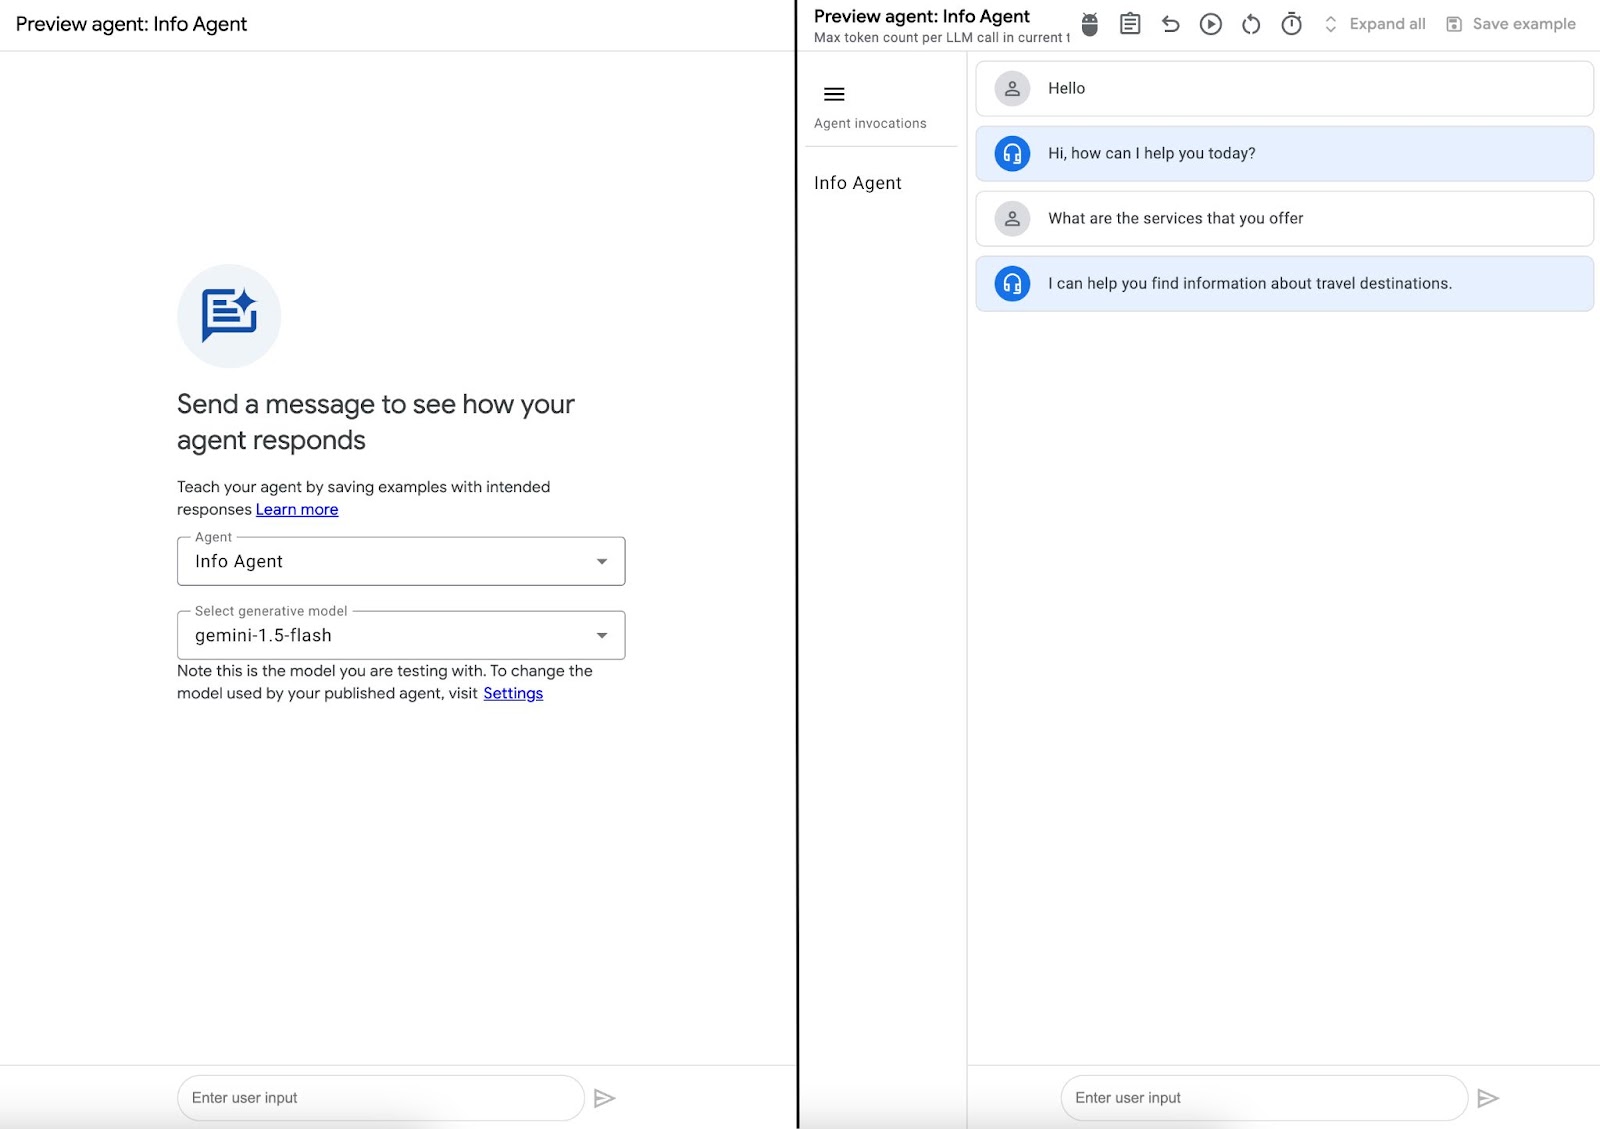
Task: Click Expand all in the toolbar
Action: click(1387, 23)
